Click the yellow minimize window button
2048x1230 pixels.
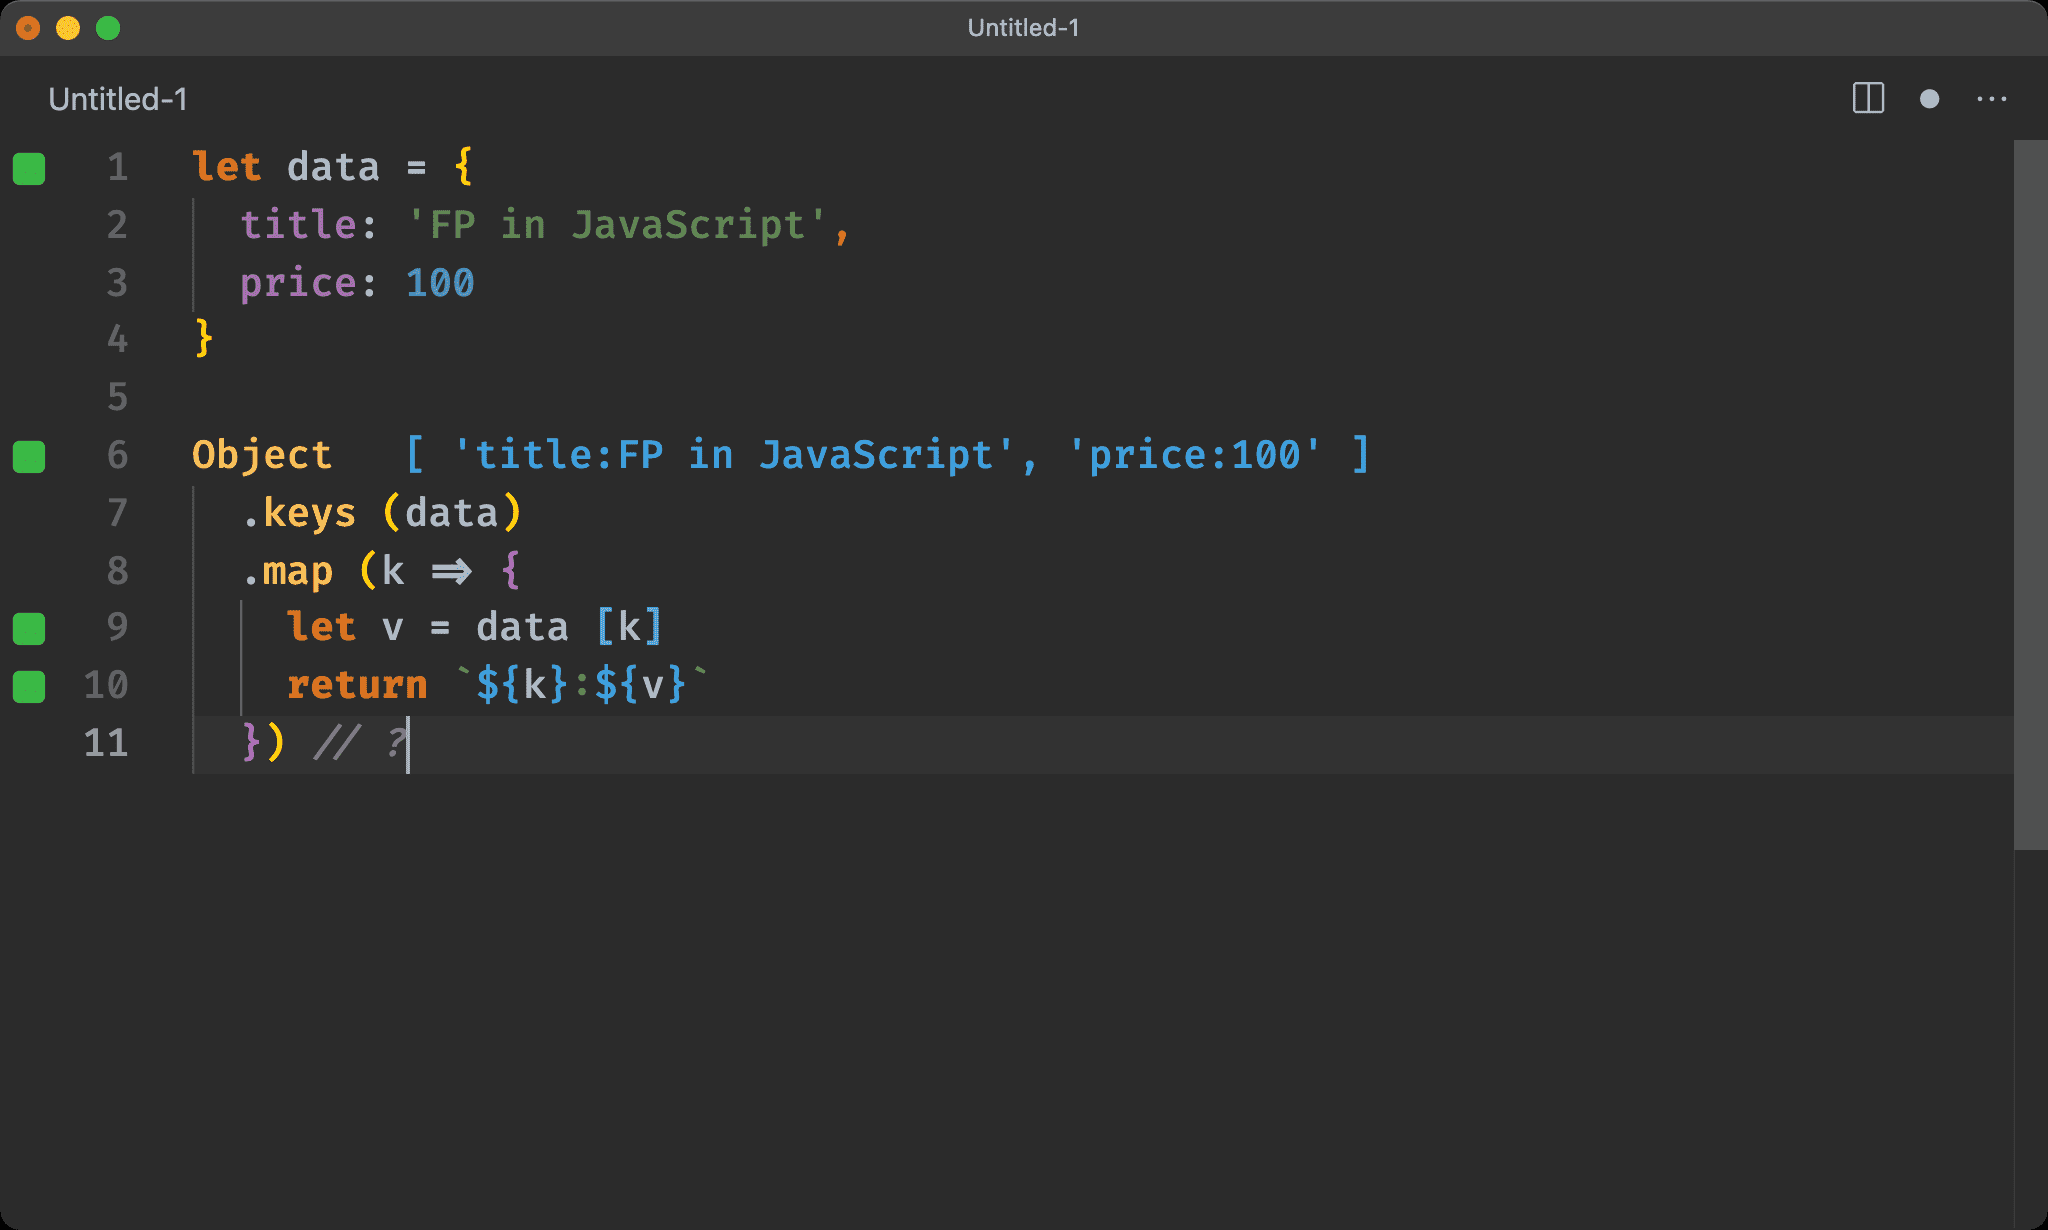point(68,28)
